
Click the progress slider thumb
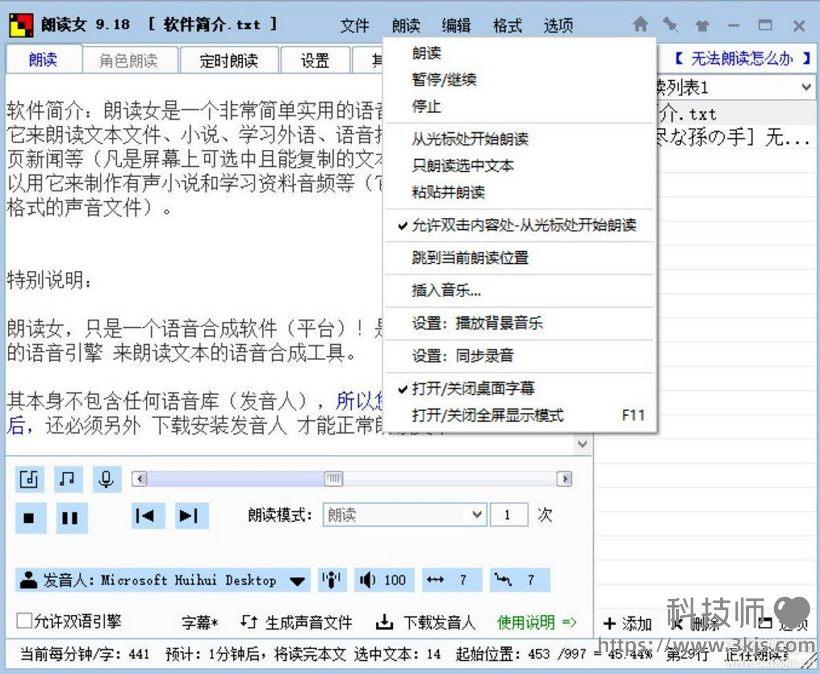tap(333, 478)
